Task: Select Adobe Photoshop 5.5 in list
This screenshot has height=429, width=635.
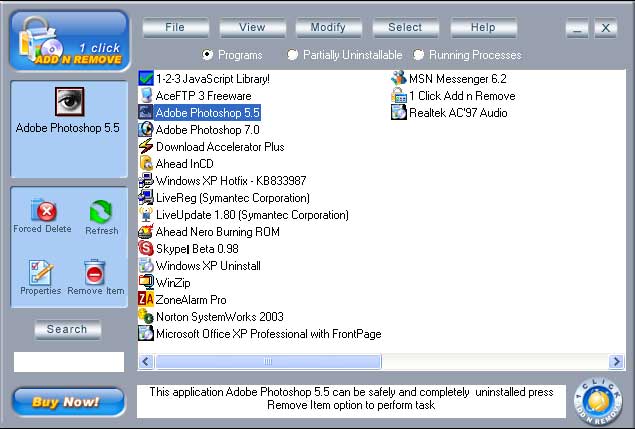Action: 207,113
